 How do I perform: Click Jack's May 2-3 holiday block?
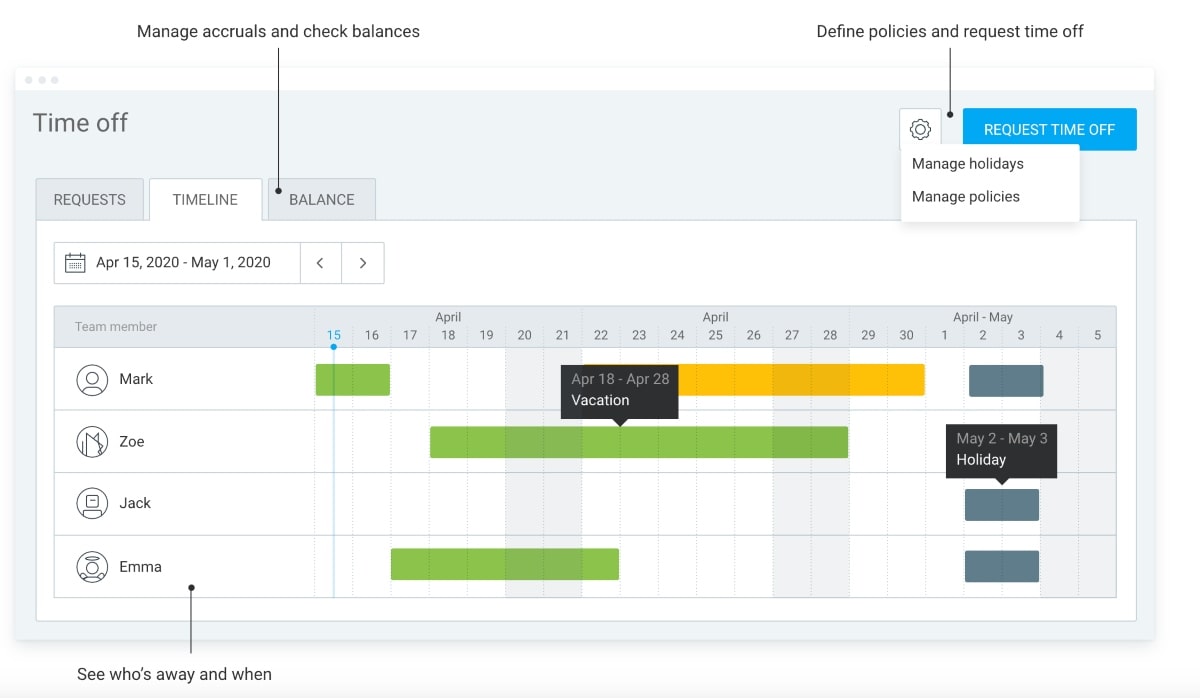point(1001,505)
